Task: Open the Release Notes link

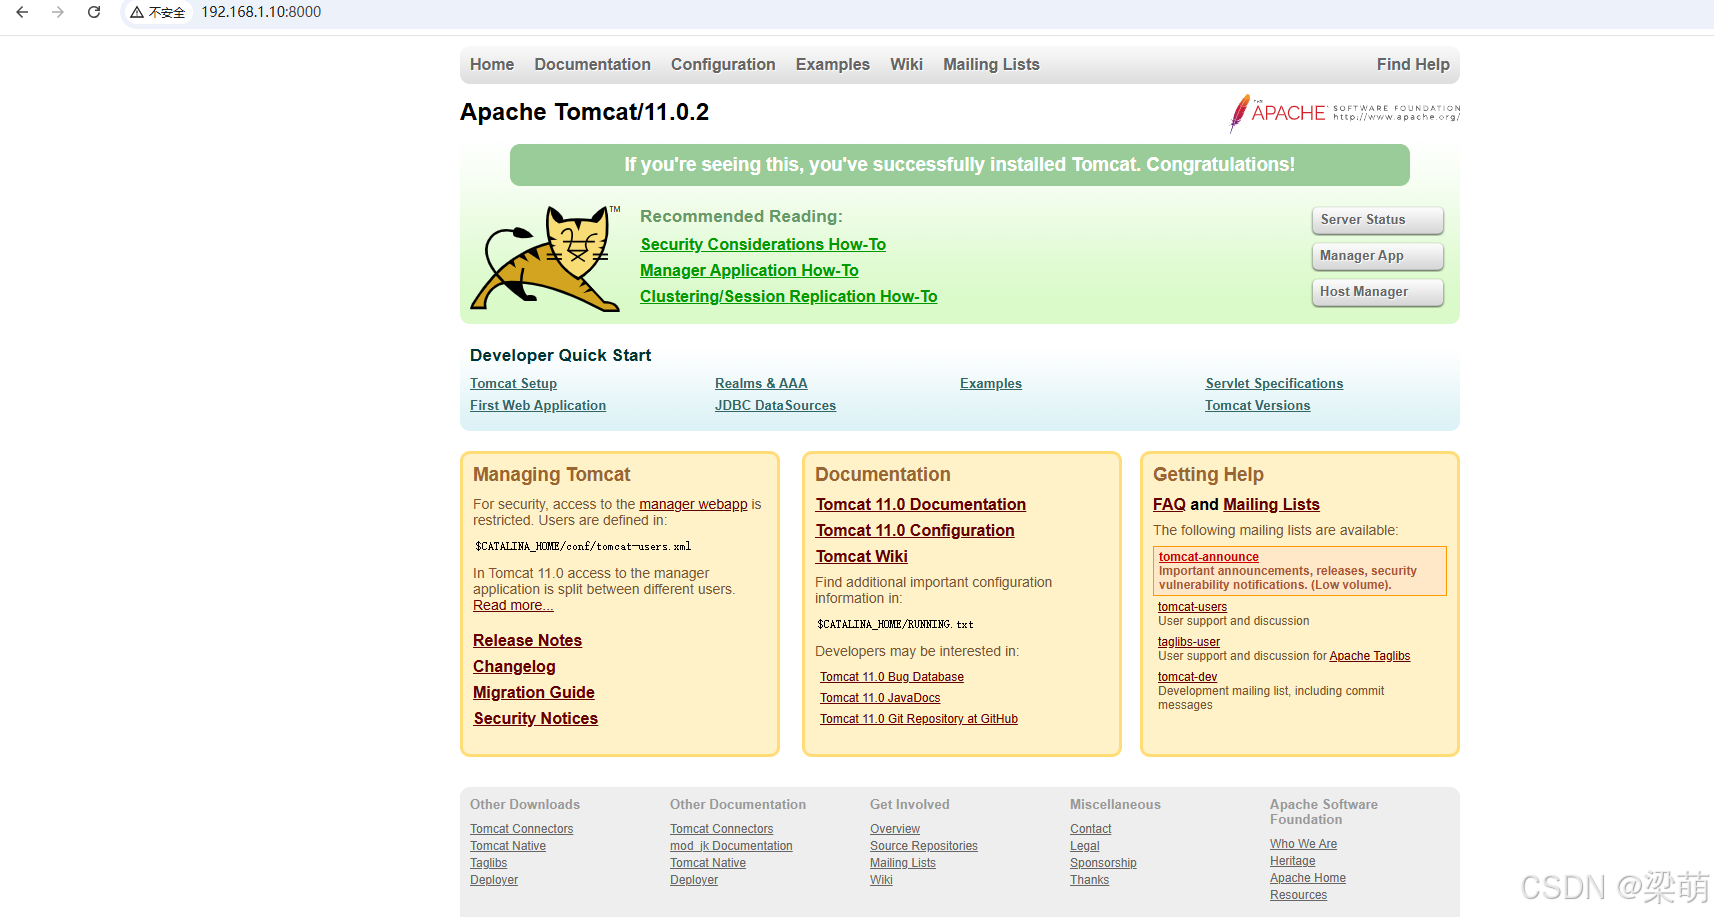Action: click(527, 640)
